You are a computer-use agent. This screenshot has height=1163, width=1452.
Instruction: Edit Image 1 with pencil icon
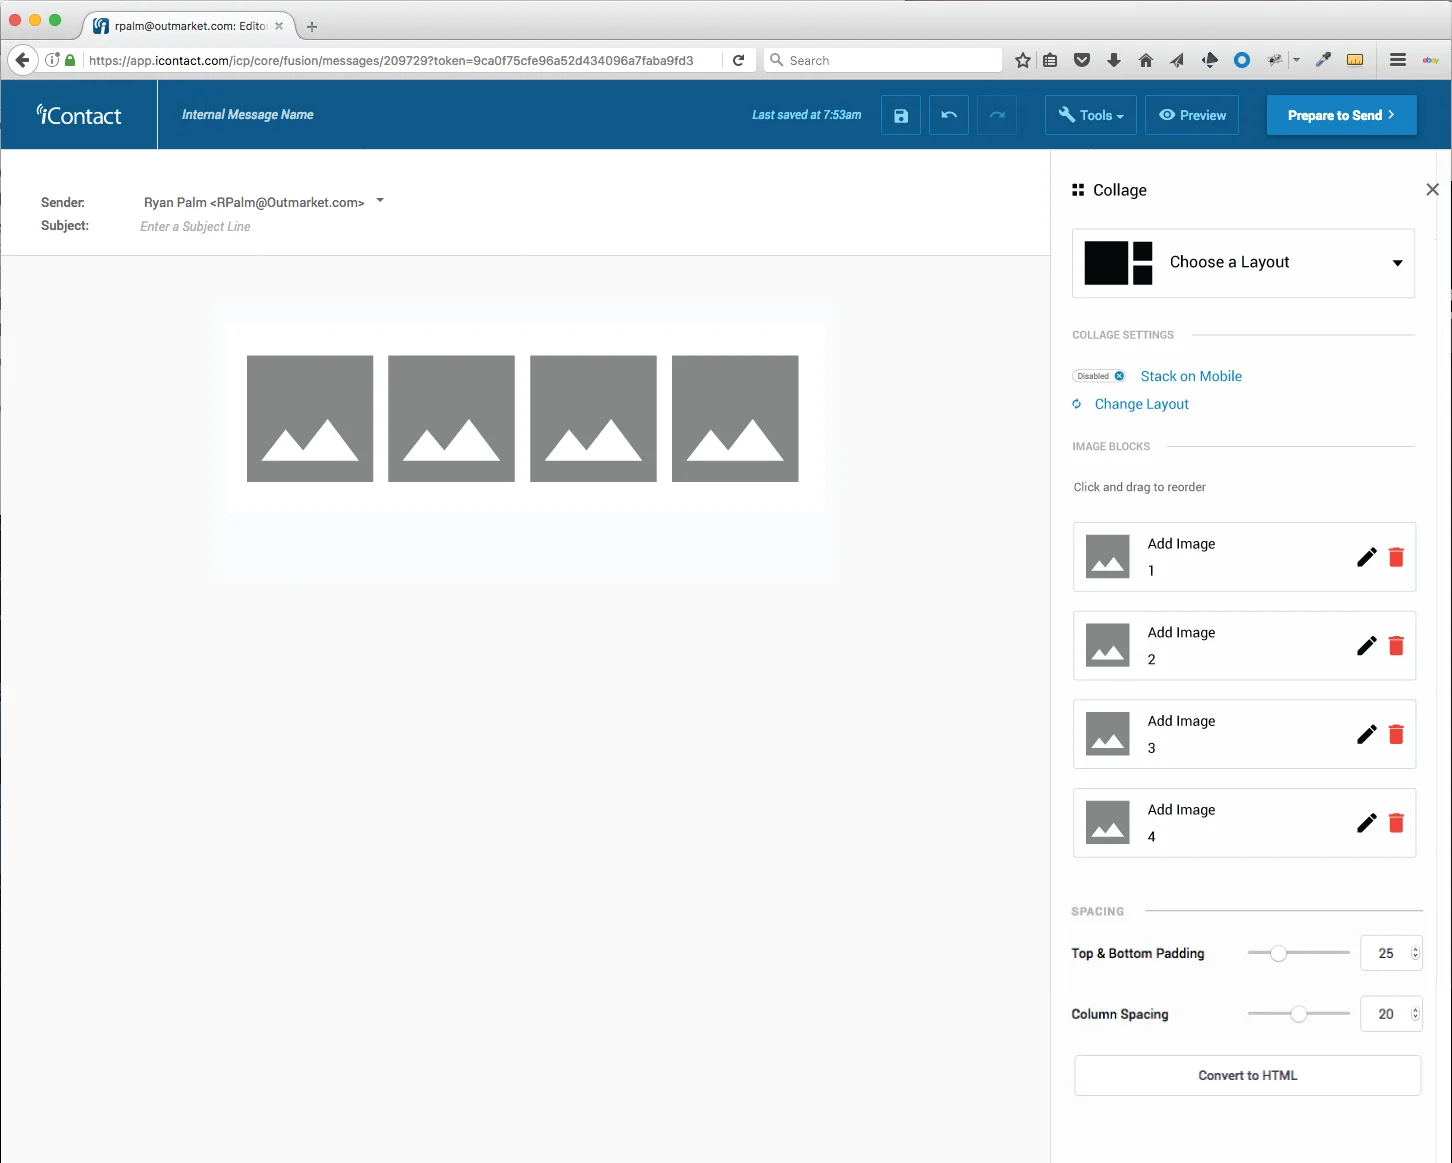tap(1367, 557)
